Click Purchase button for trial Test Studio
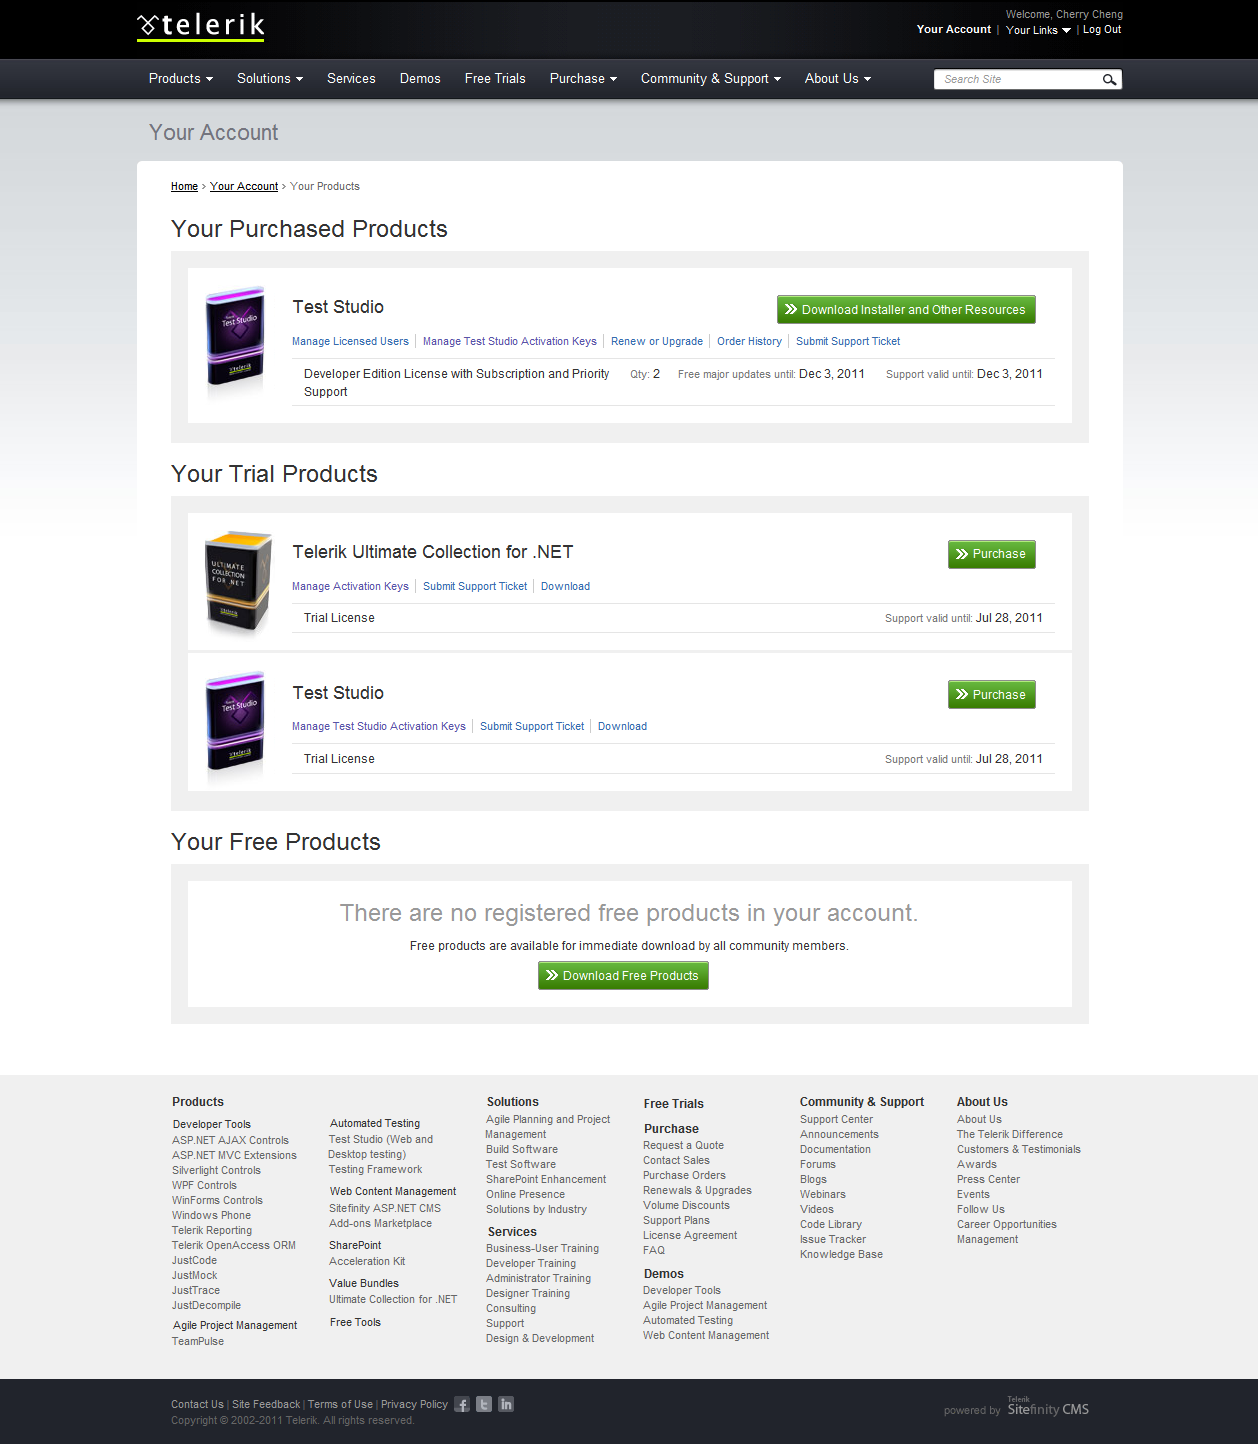This screenshot has height=1444, width=1258. [992, 694]
